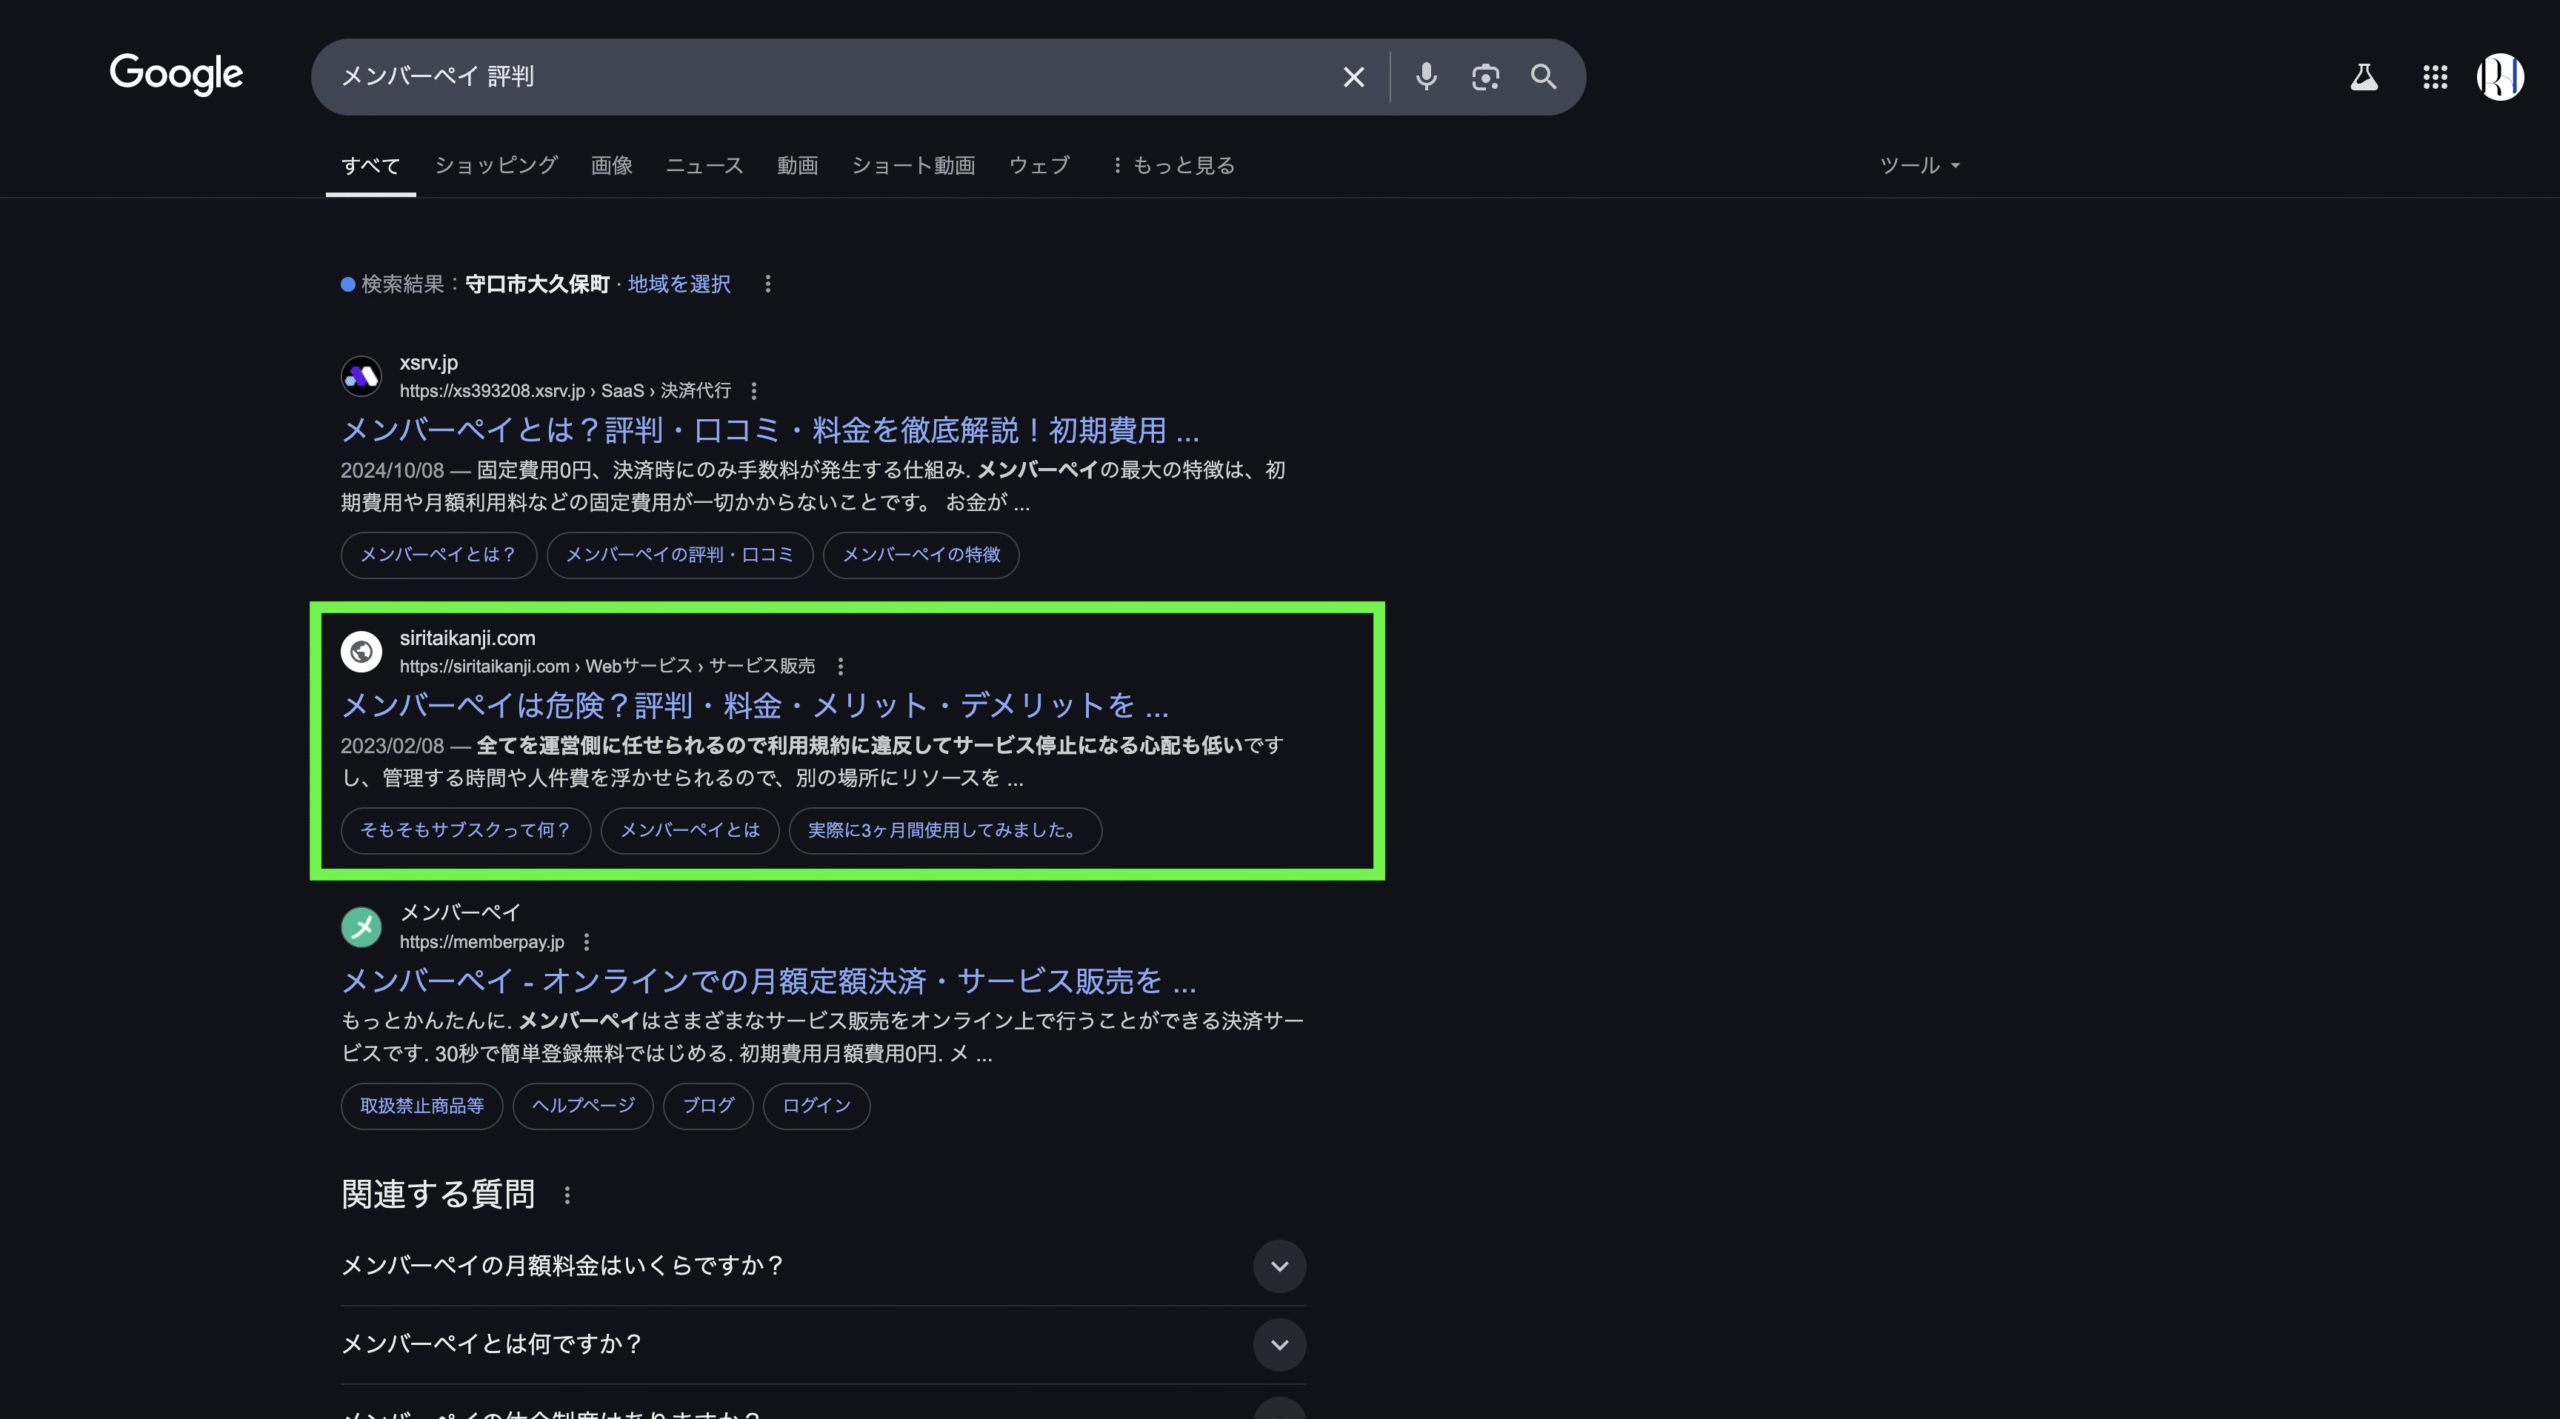Switch to the すべて tab
Viewport: 2560px width, 1419px height.
pyautogui.click(x=370, y=166)
